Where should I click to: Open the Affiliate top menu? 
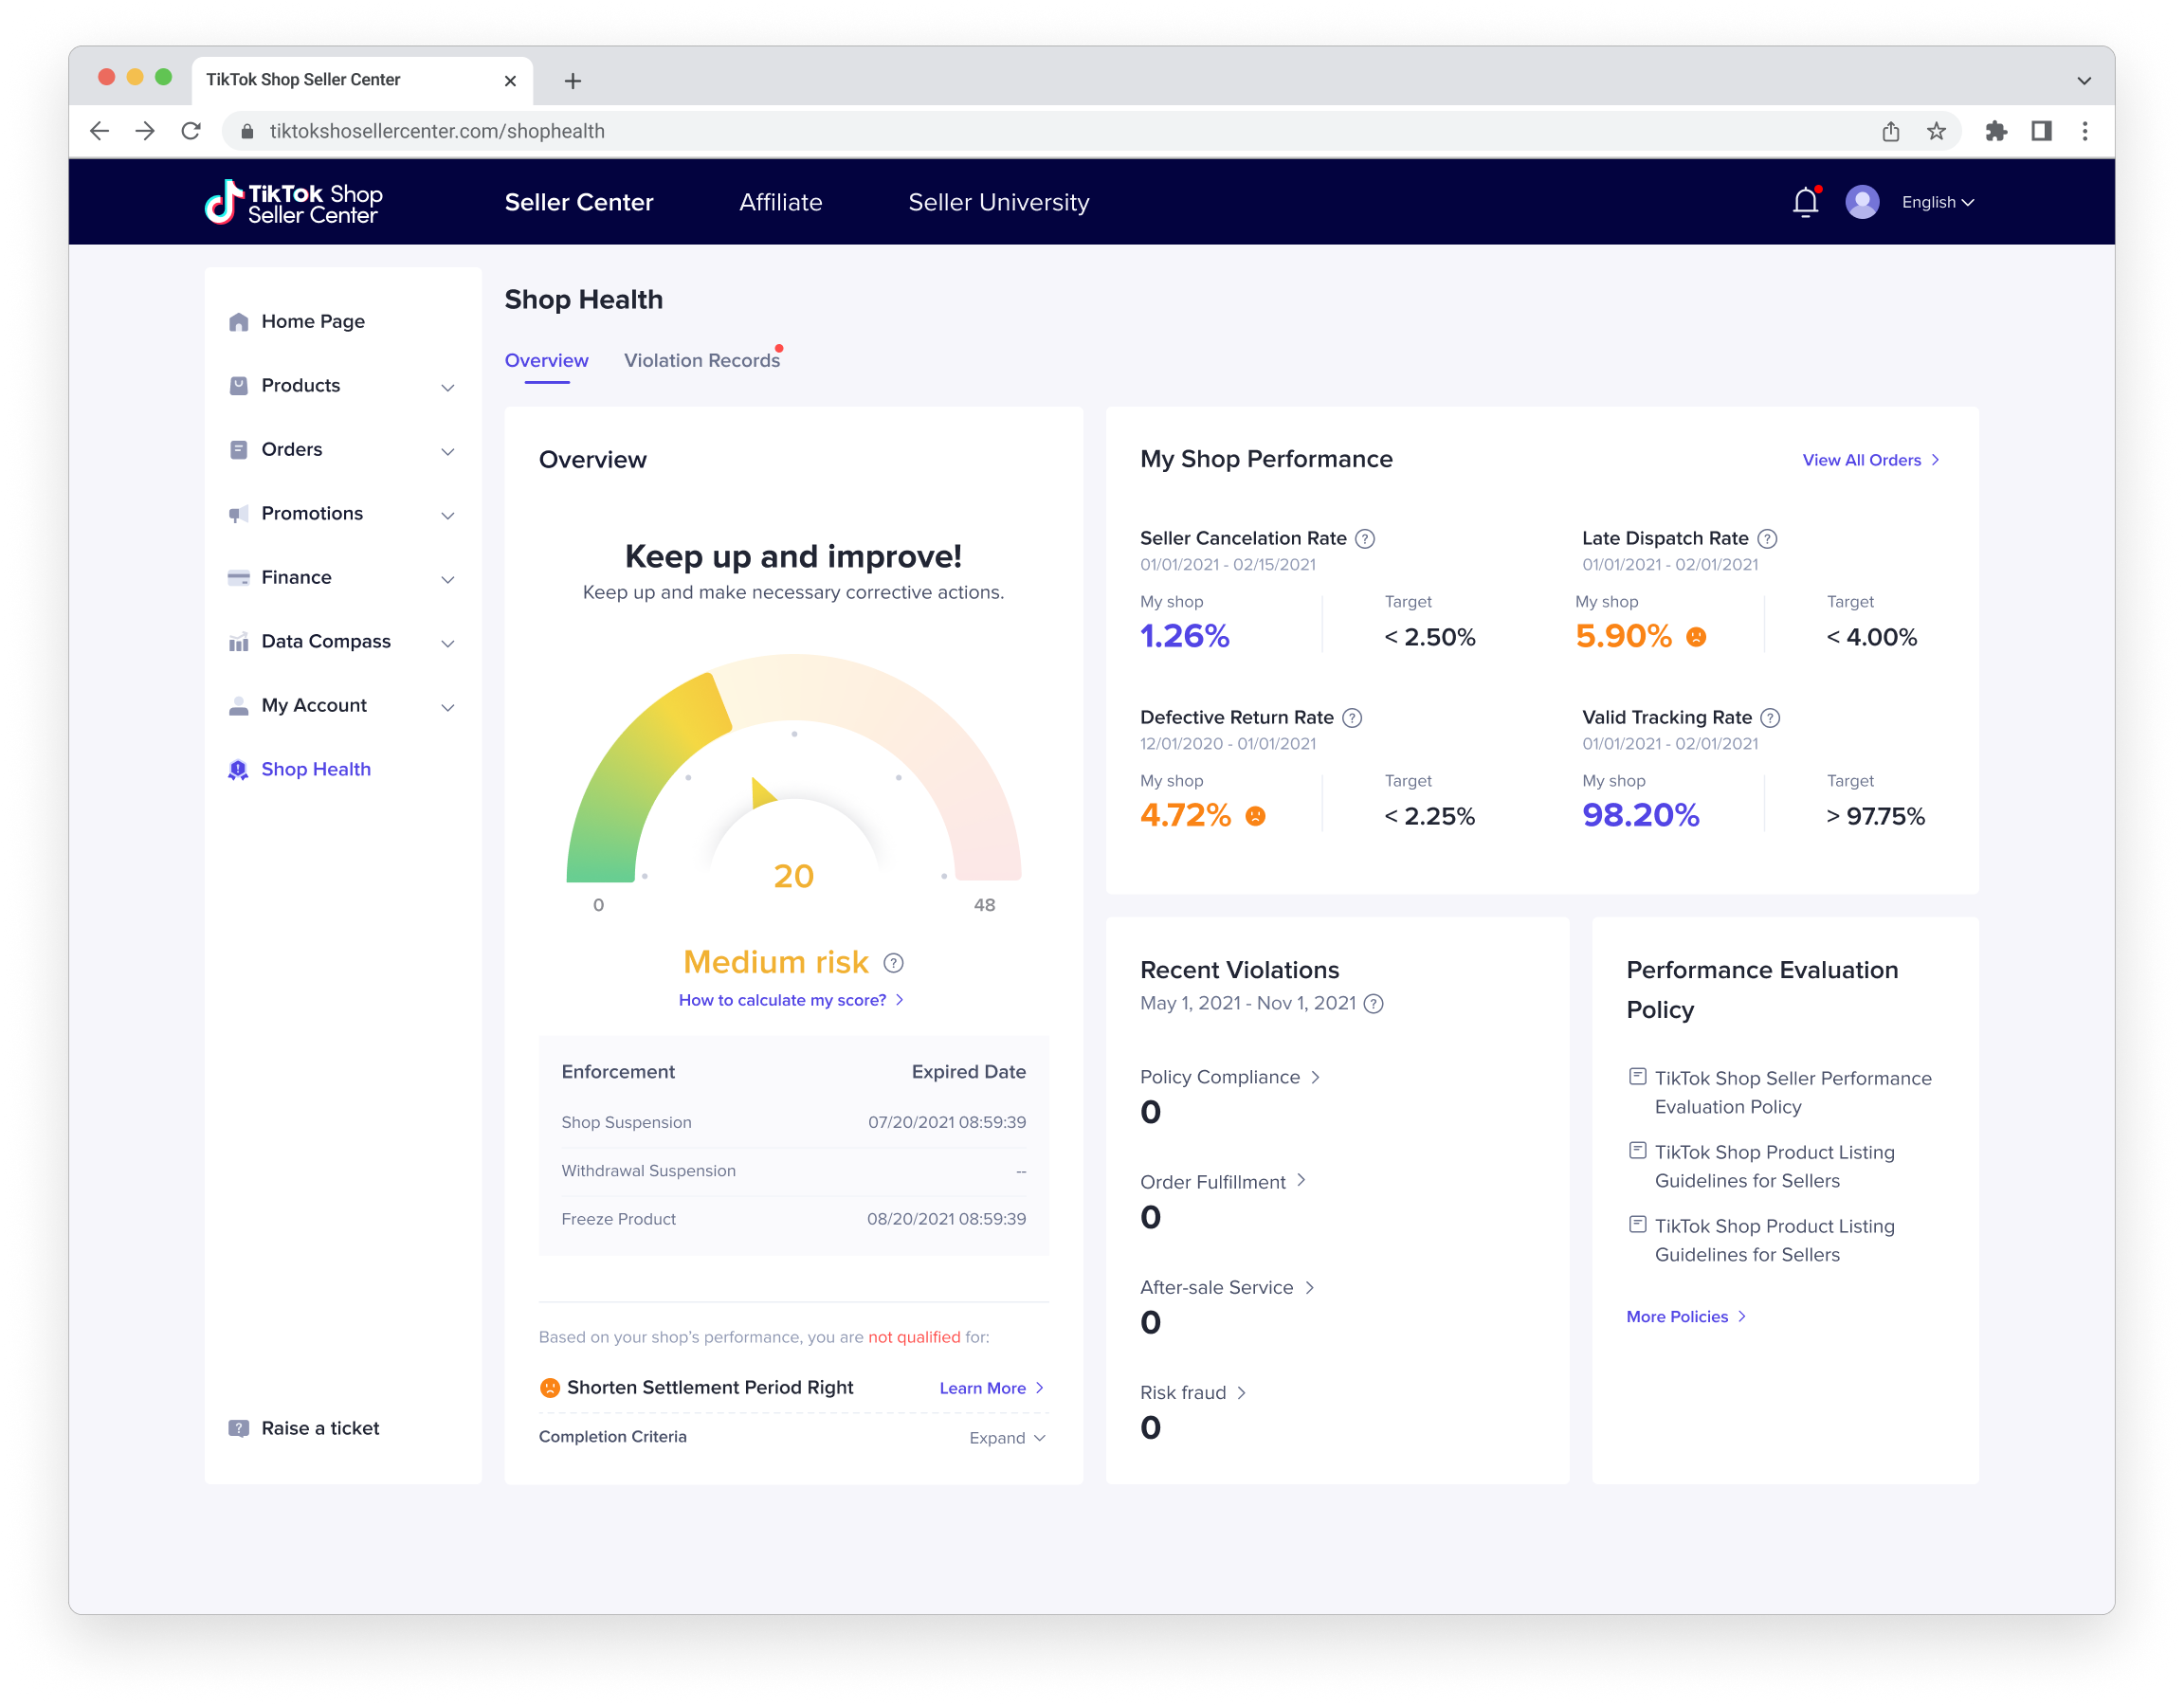(x=780, y=202)
